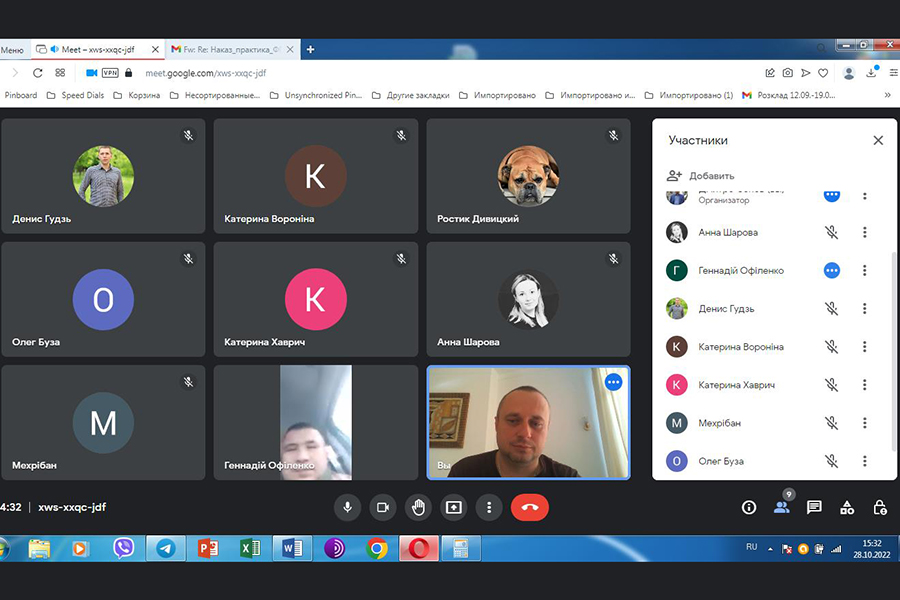The width and height of the screenshot is (900, 600).
Task: Open host controls lock icon
Action: tap(880, 507)
